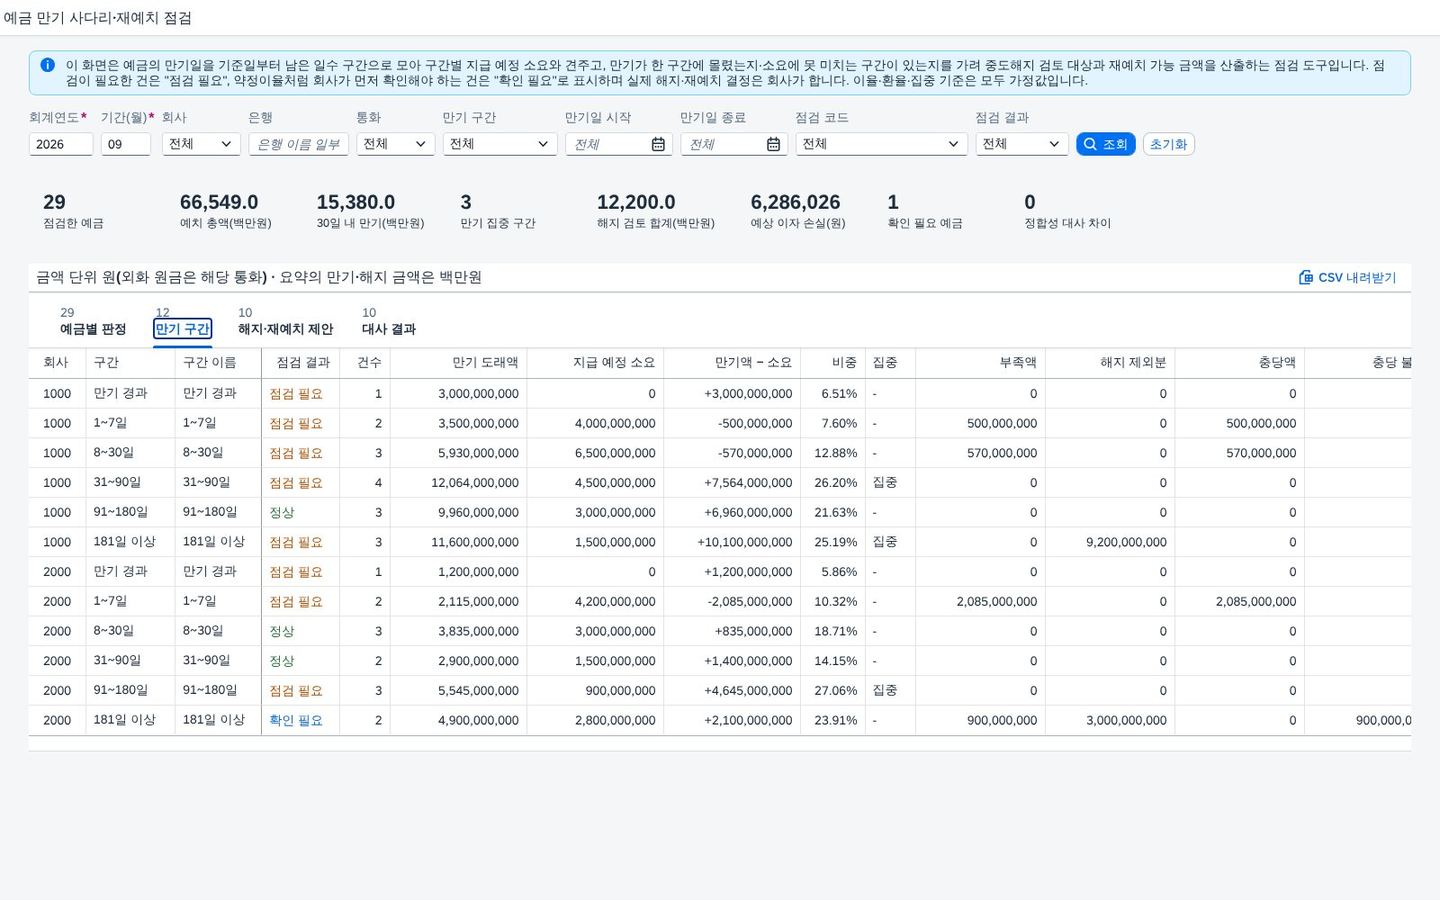Open the 만기 구간 dropdown filter
The image size is (1440, 900).
(x=500, y=144)
